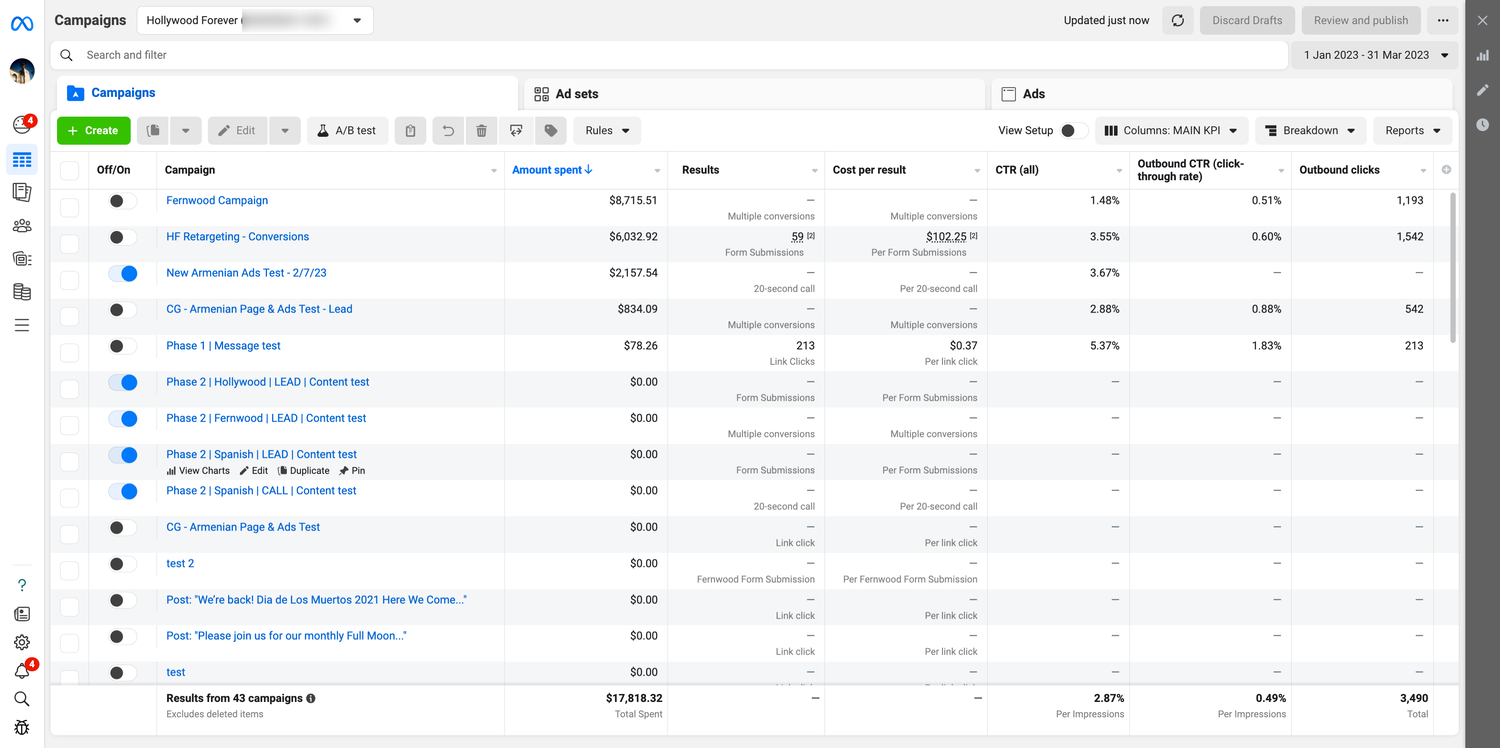Select the Campaigns tab

pyautogui.click(x=287, y=93)
